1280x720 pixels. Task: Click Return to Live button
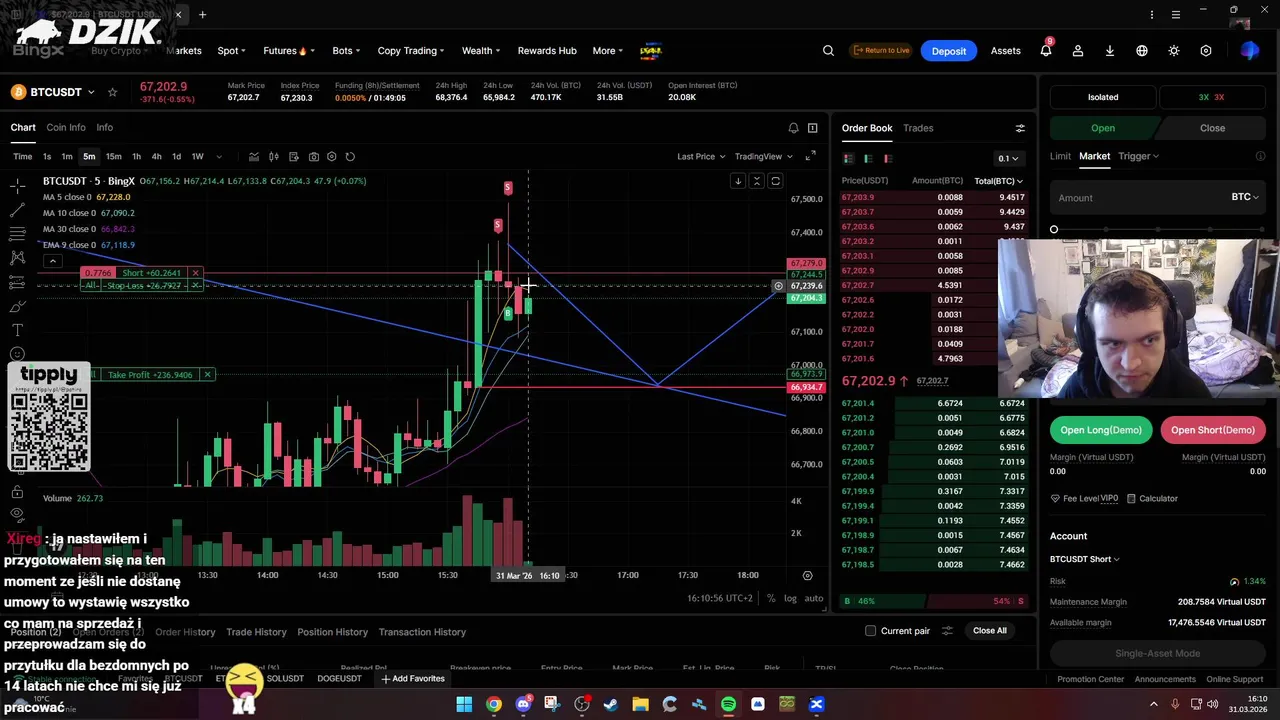[881, 51]
